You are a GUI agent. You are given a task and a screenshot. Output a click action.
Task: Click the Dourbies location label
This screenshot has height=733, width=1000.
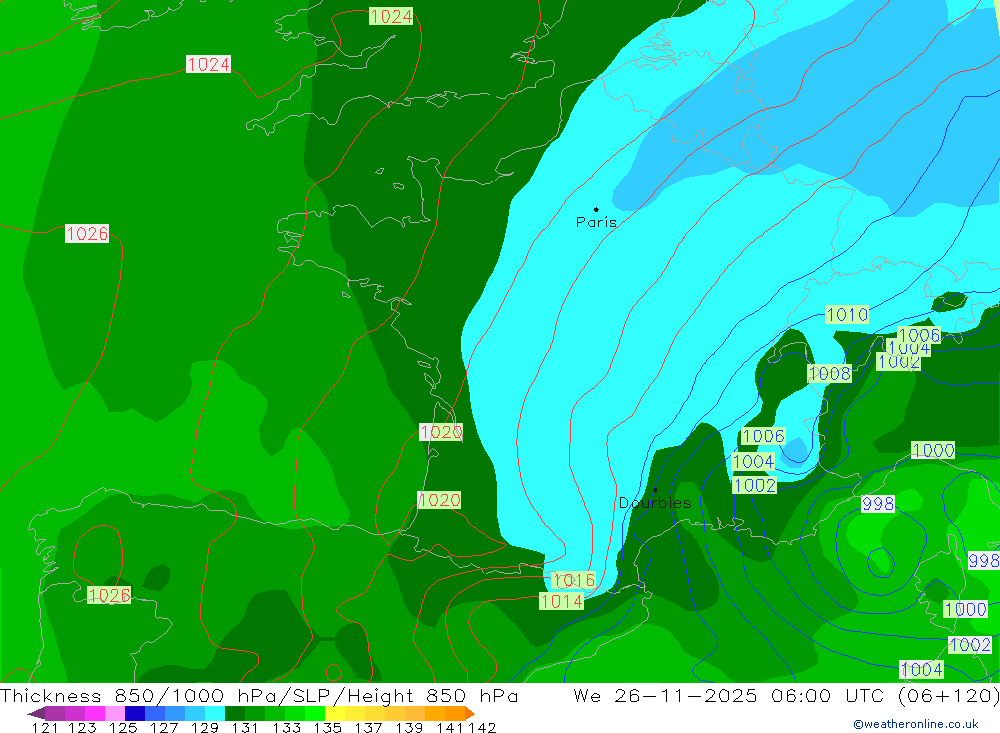click(655, 503)
